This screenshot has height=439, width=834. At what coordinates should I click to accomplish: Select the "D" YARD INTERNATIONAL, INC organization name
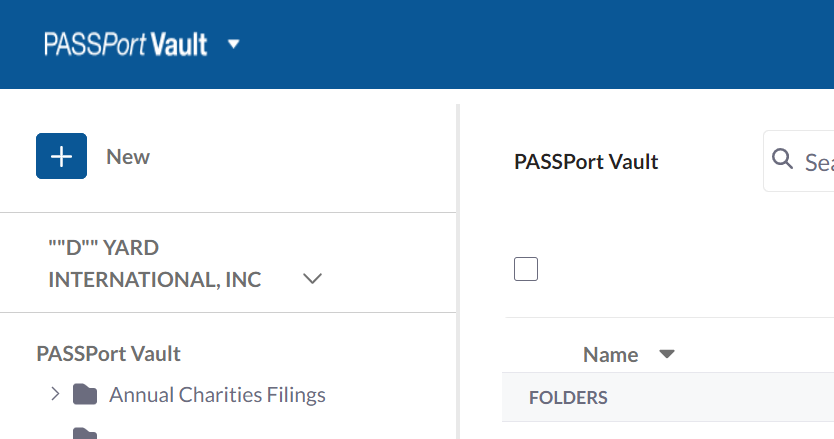[154, 263]
